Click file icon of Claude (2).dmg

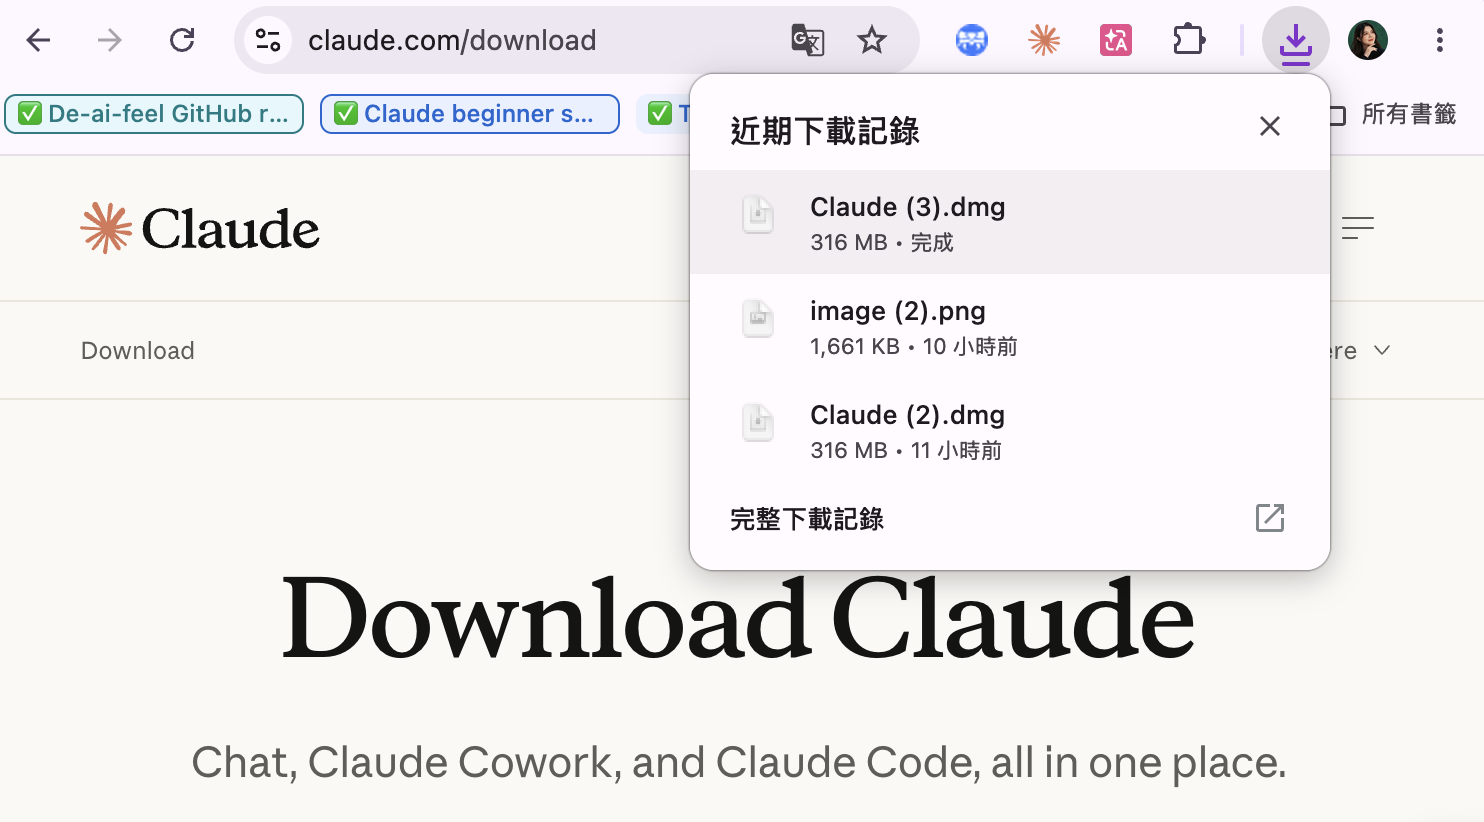tap(758, 422)
